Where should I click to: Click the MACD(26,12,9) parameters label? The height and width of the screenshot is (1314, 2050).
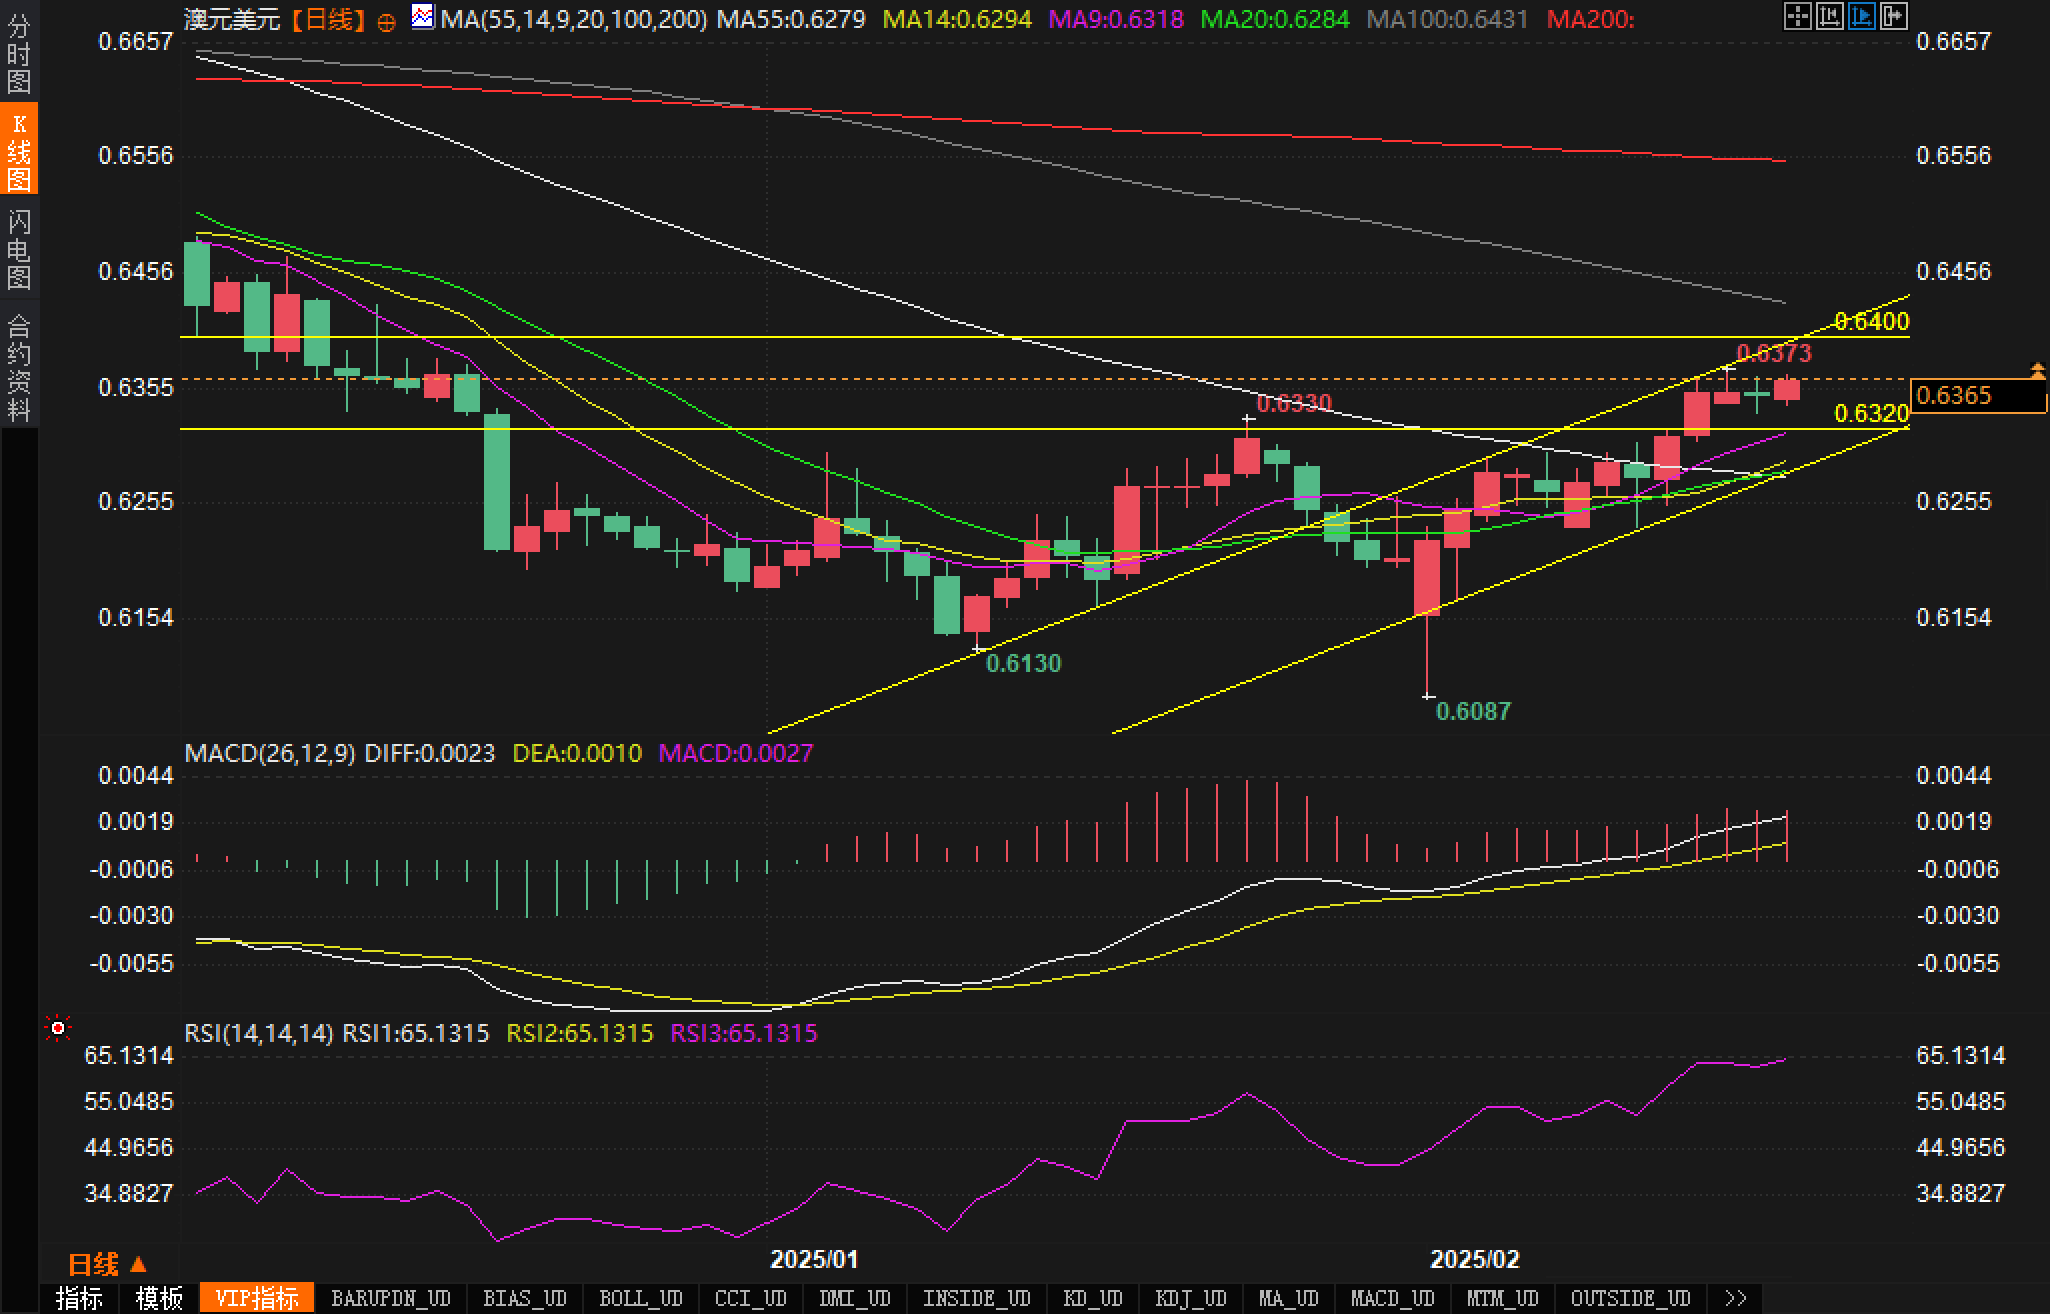point(270,753)
